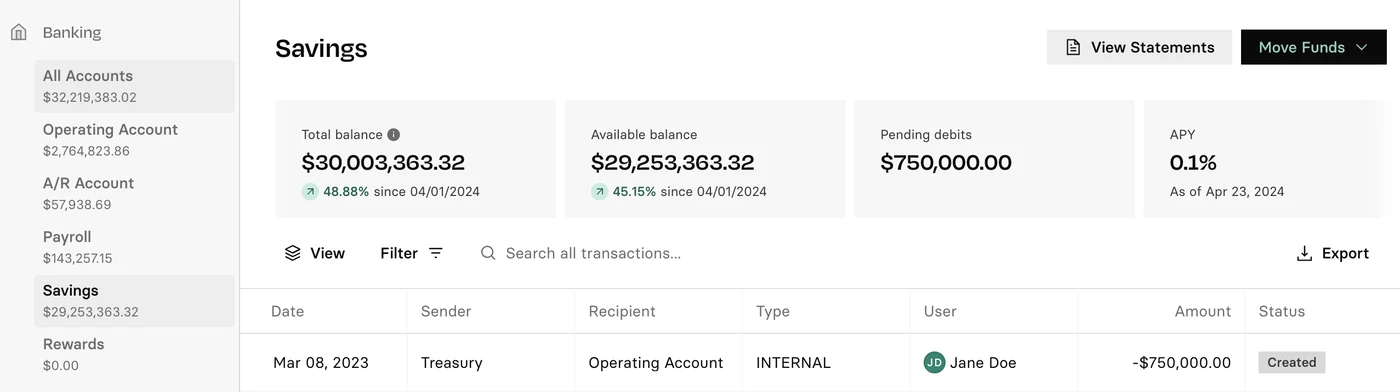Click the info icon beside Total balance
The height and width of the screenshot is (392, 1400).
[x=394, y=134]
